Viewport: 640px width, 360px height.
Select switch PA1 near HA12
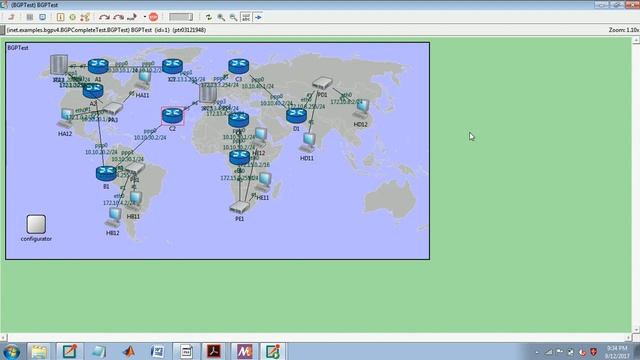click(113, 108)
